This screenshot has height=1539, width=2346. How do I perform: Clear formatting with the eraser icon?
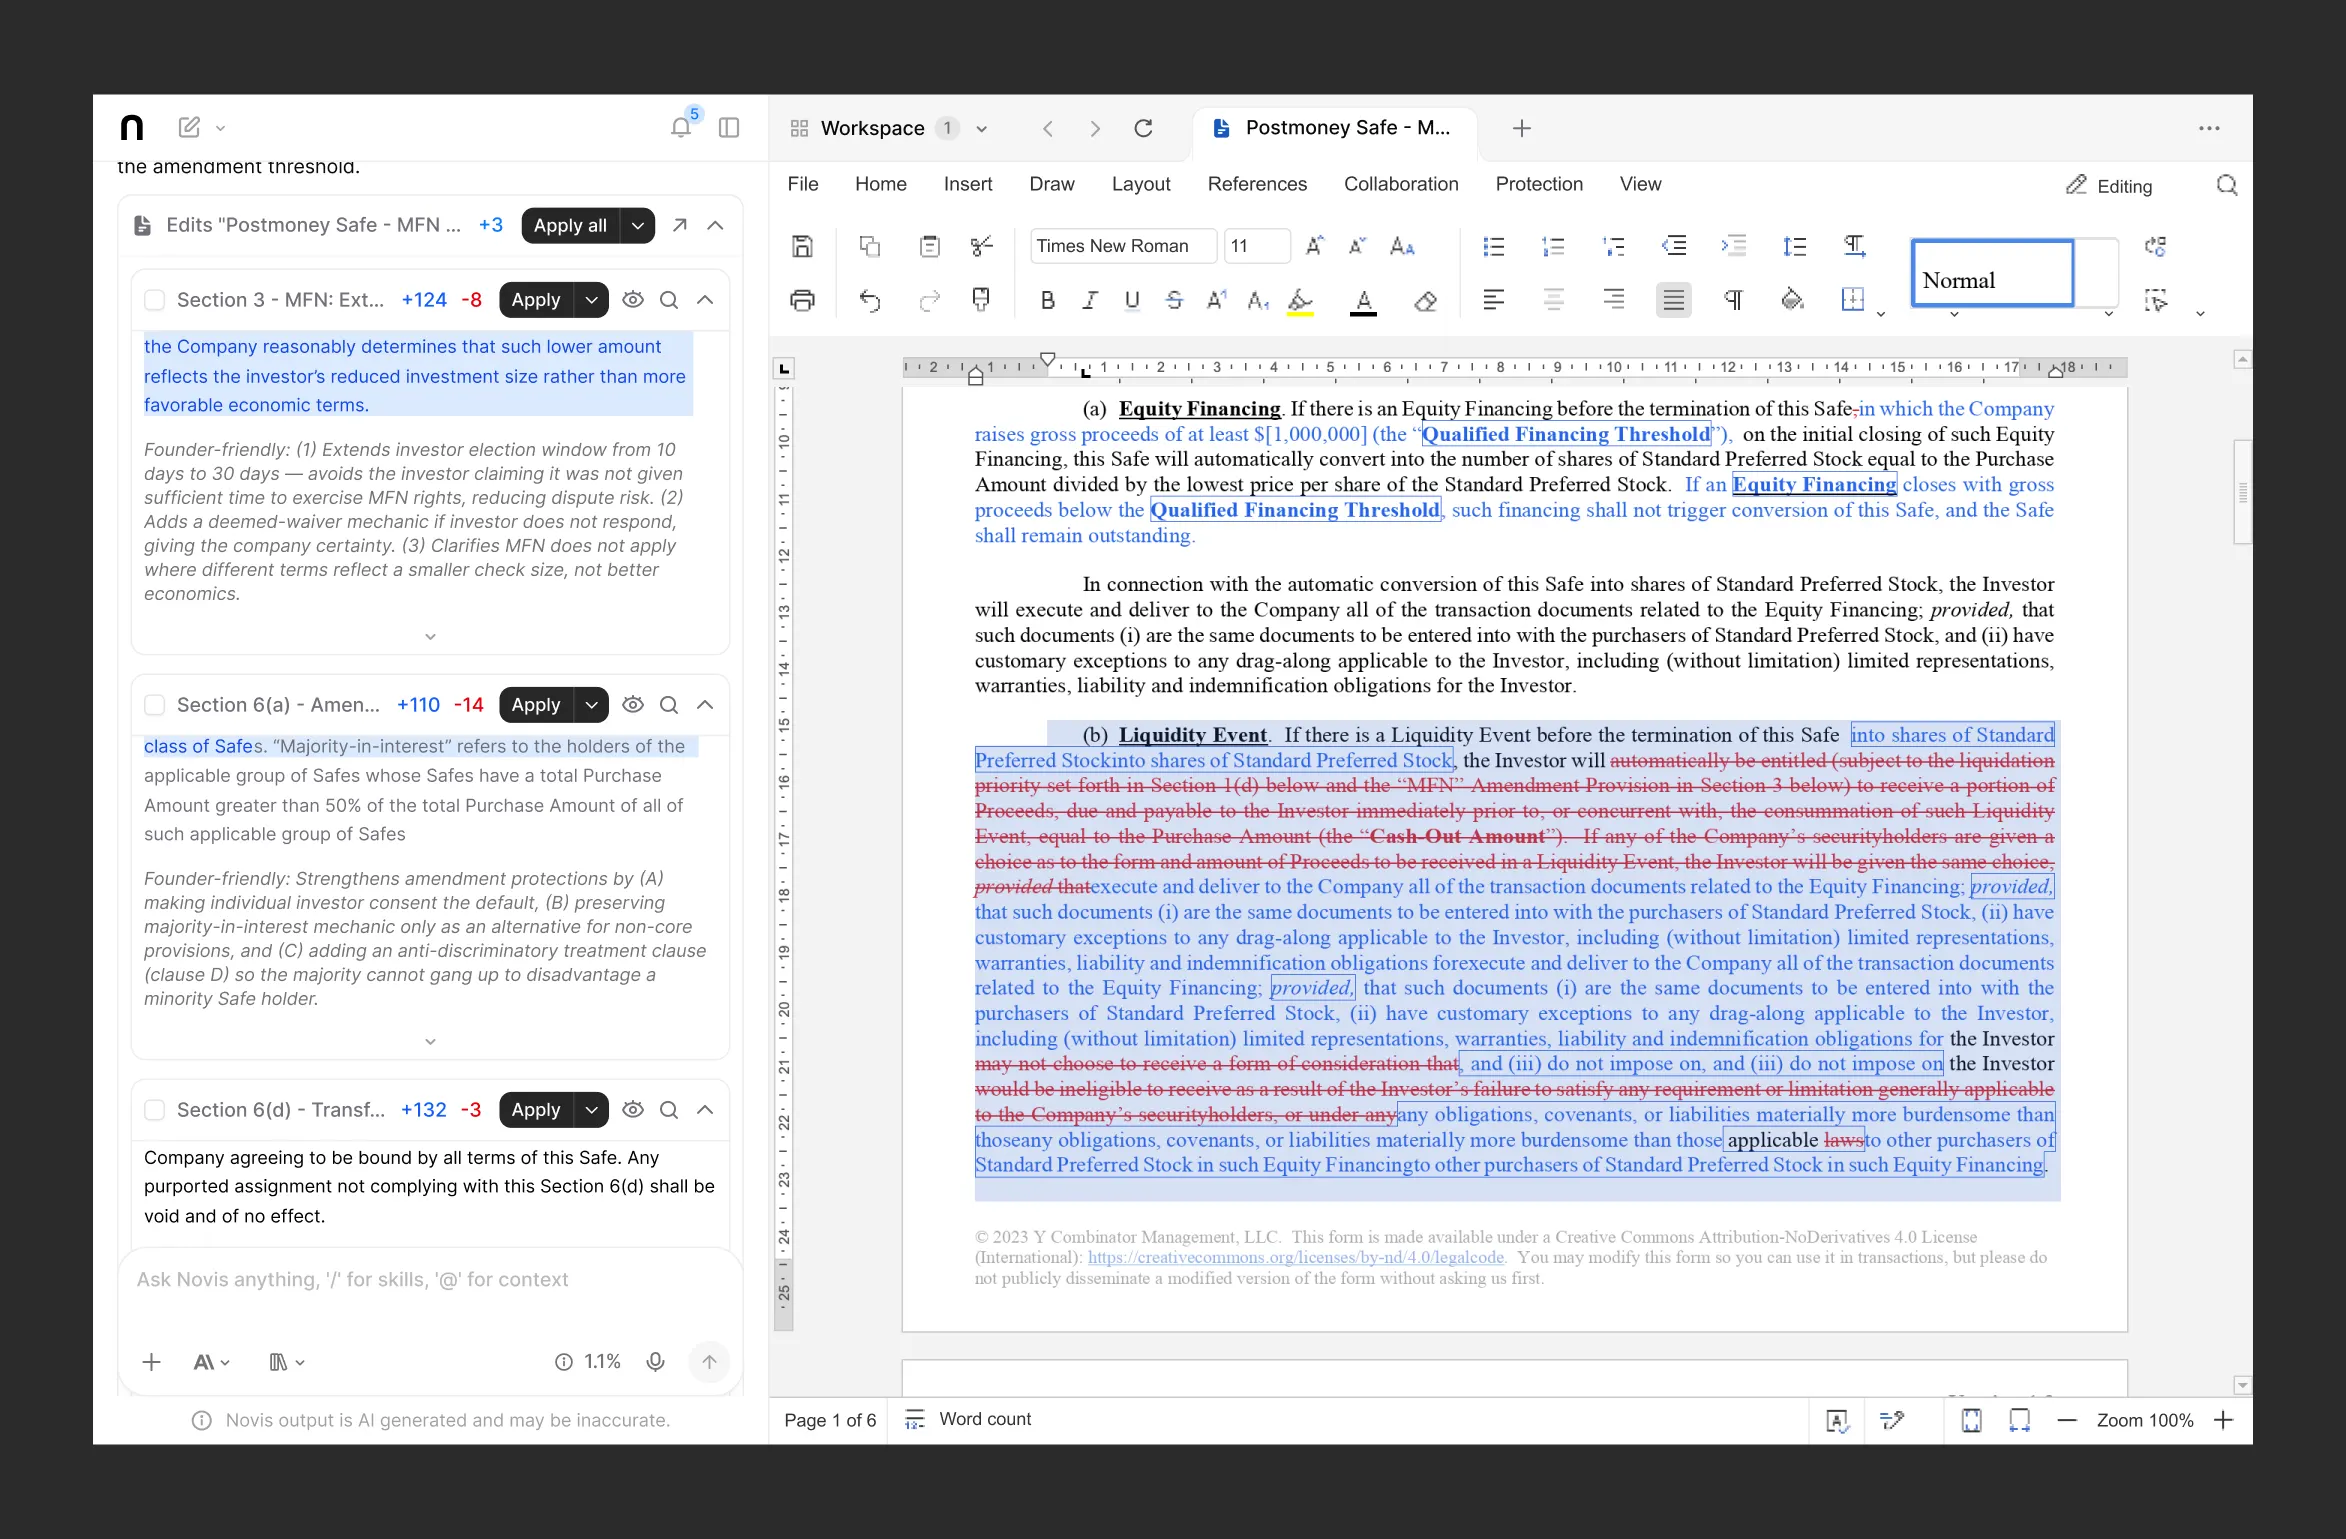pyautogui.click(x=1426, y=300)
